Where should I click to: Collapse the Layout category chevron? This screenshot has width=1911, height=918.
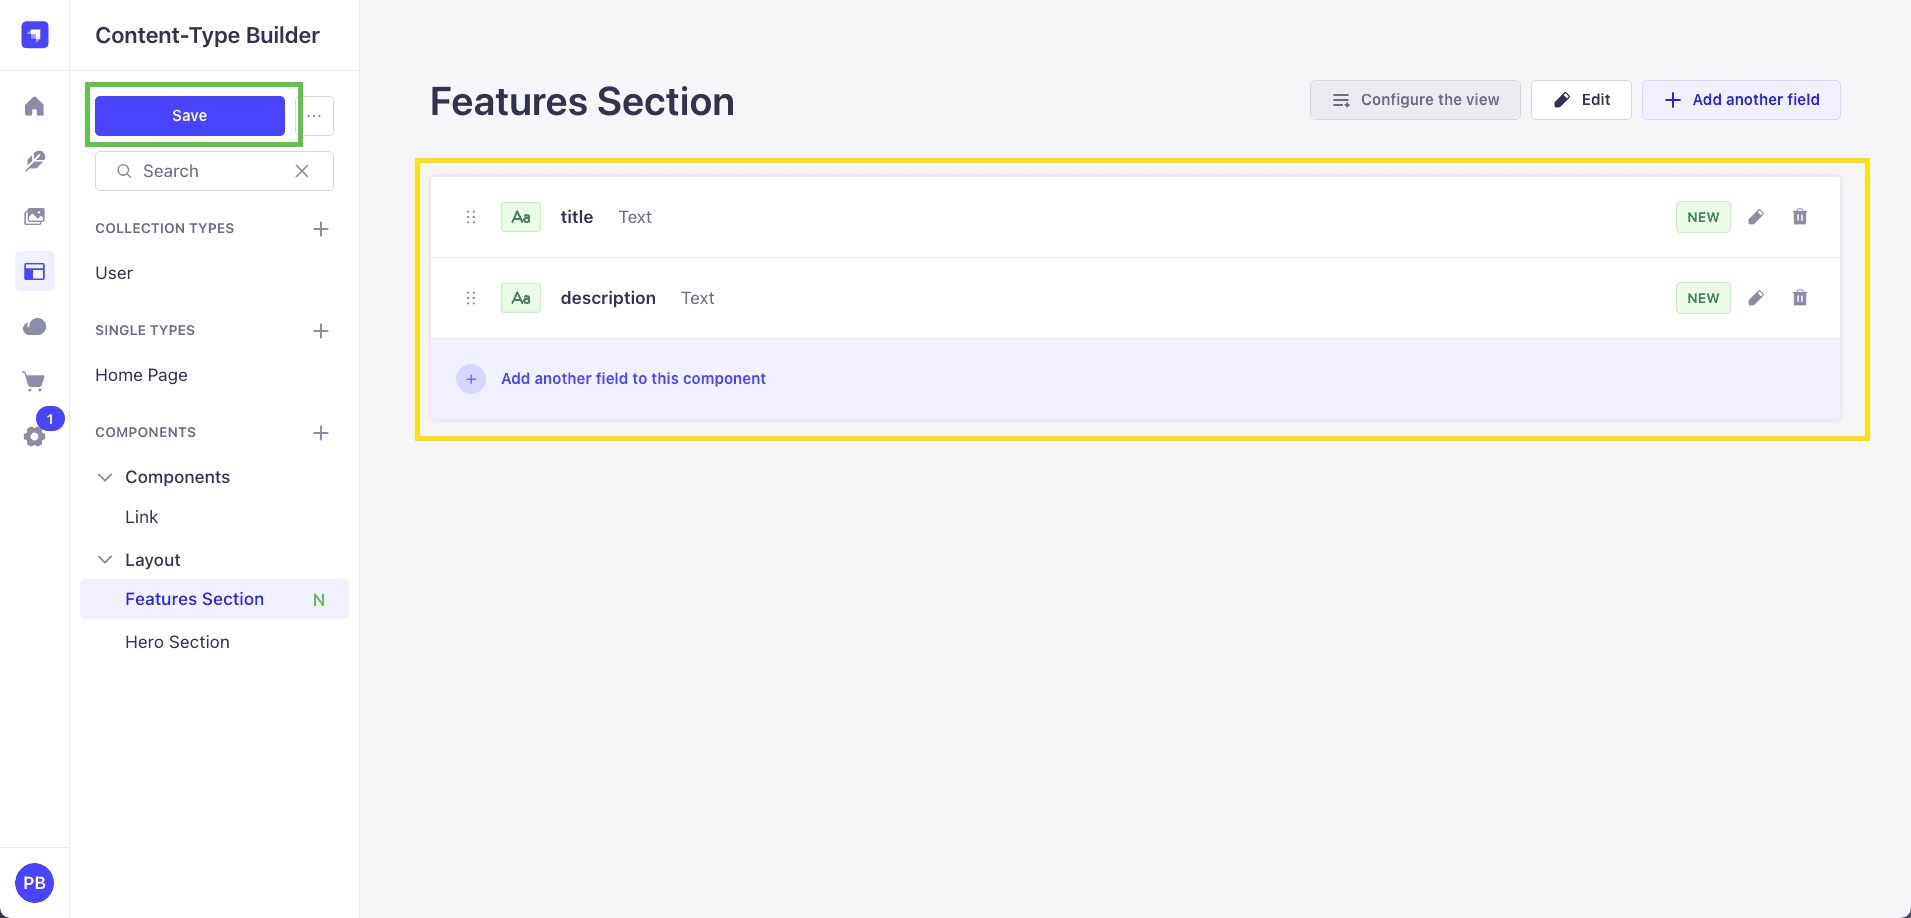pos(105,560)
